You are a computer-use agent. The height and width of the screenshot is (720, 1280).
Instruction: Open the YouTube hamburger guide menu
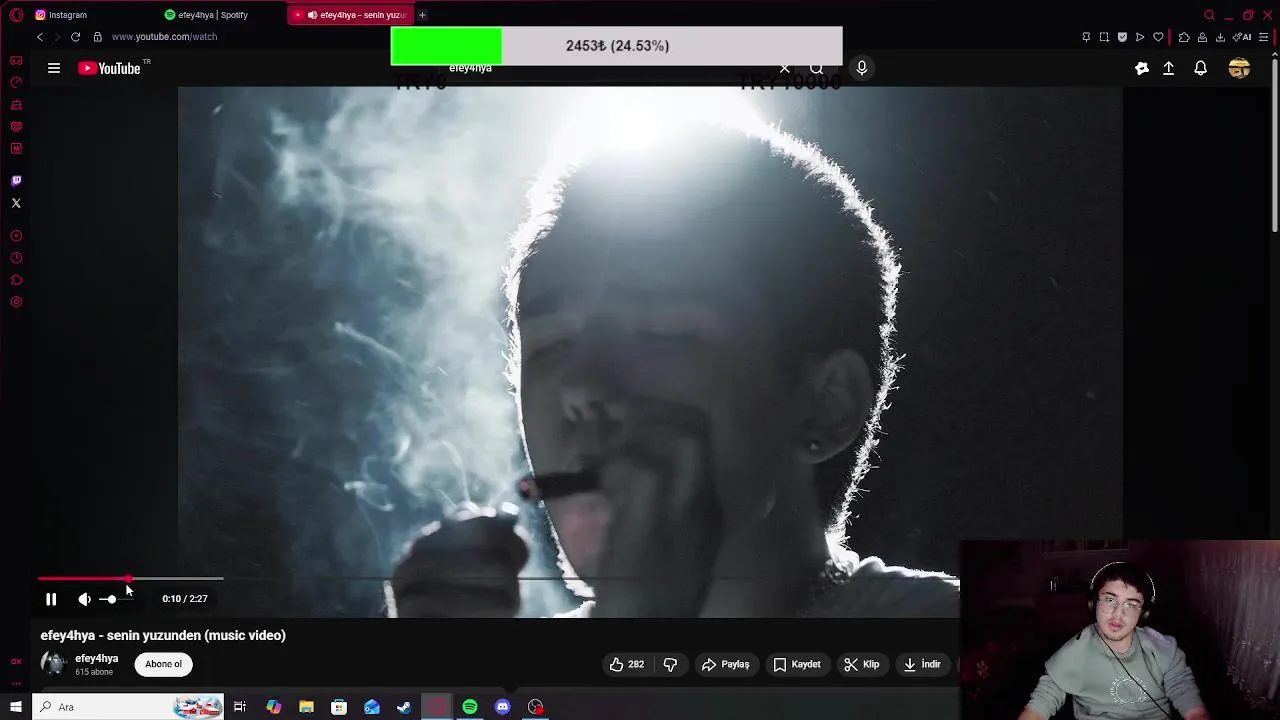coord(54,68)
